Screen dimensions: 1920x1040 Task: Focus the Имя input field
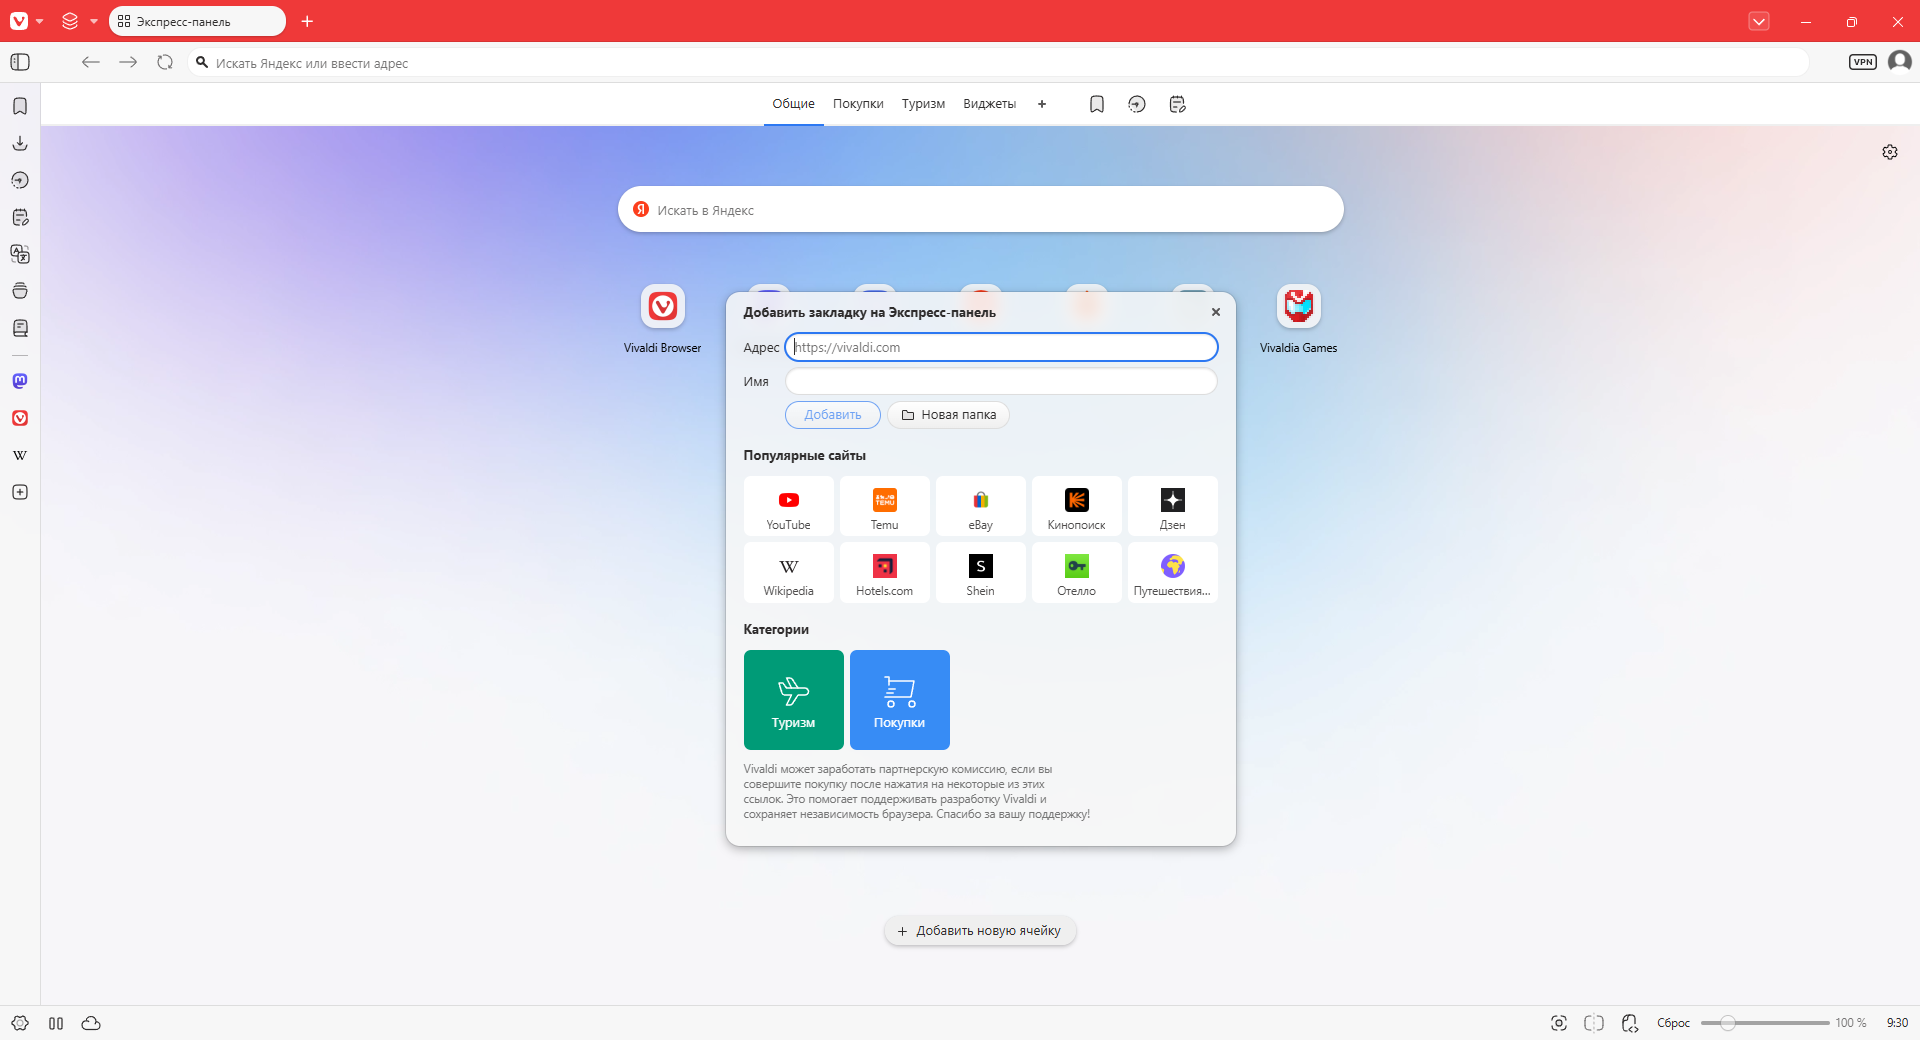(1001, 381)
